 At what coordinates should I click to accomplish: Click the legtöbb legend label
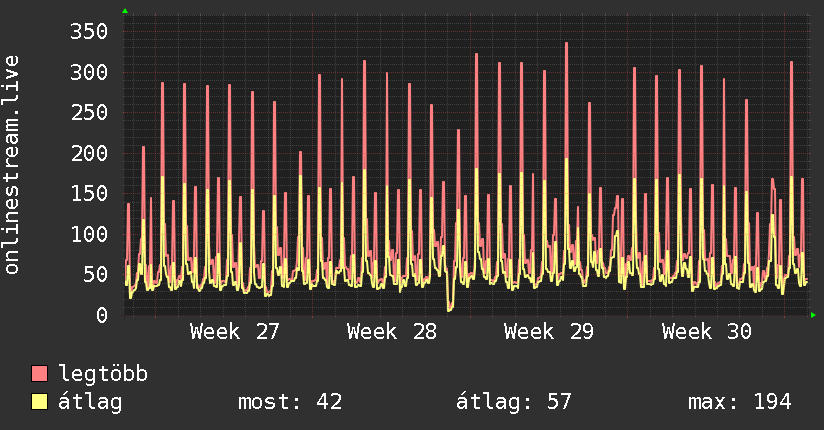click(x=103, y=373)
